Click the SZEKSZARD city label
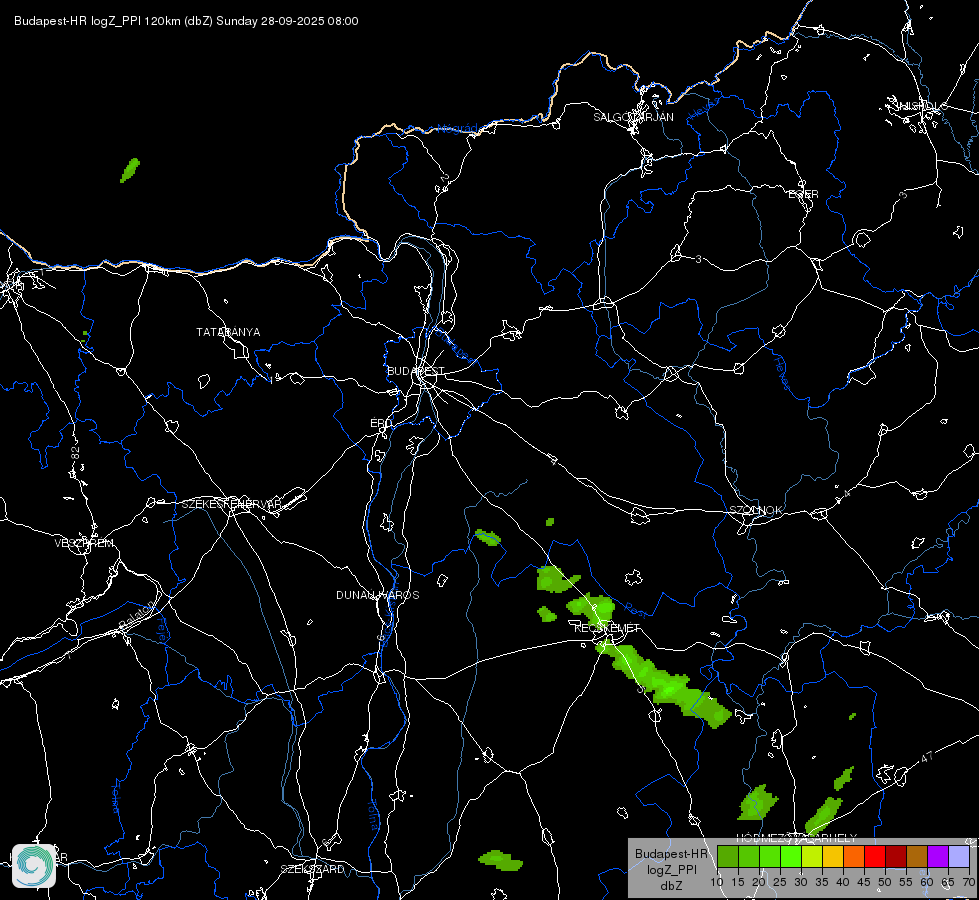Screen dimensions: 979x900 (312, 869)
